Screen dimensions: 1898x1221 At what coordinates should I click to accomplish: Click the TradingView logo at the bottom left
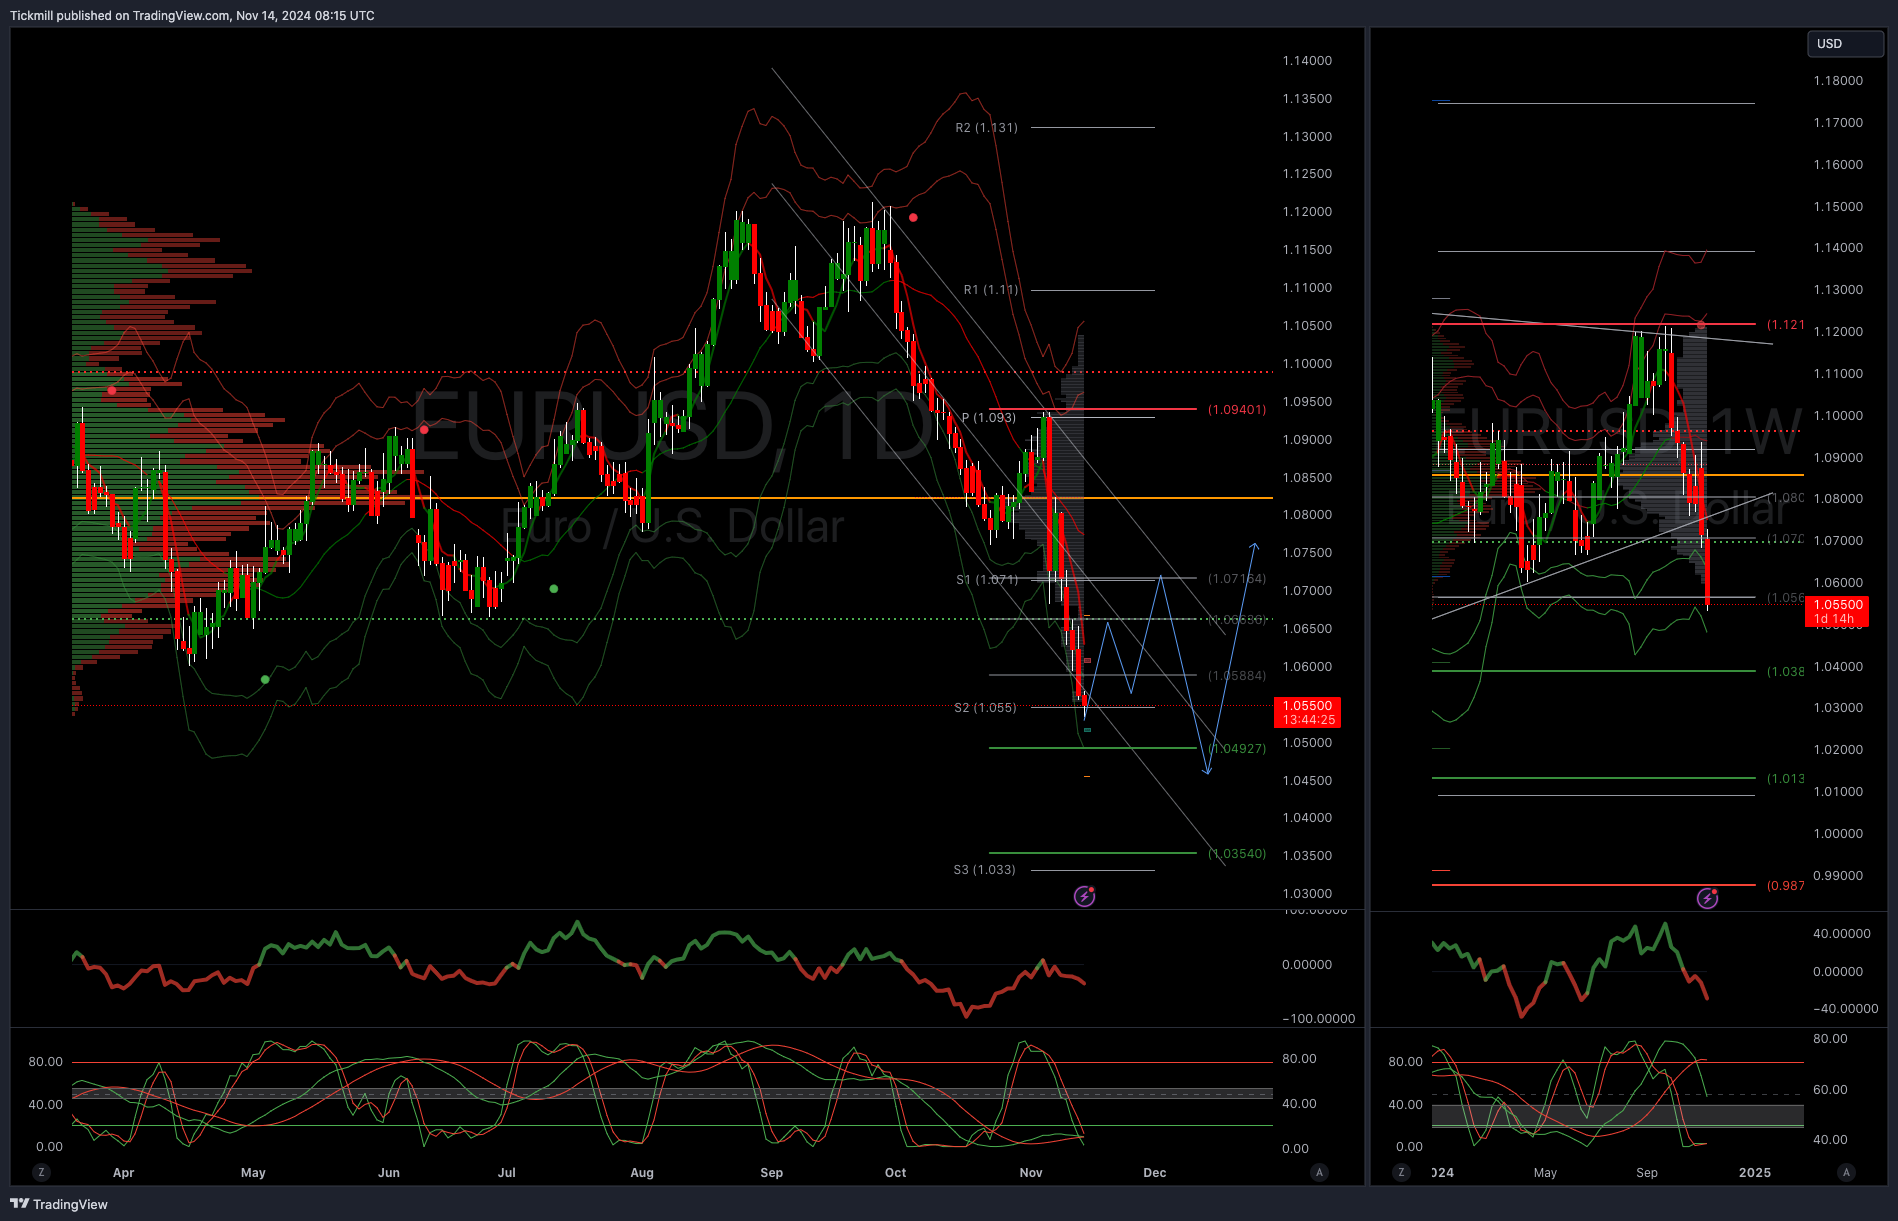[x=59, y=1204]
